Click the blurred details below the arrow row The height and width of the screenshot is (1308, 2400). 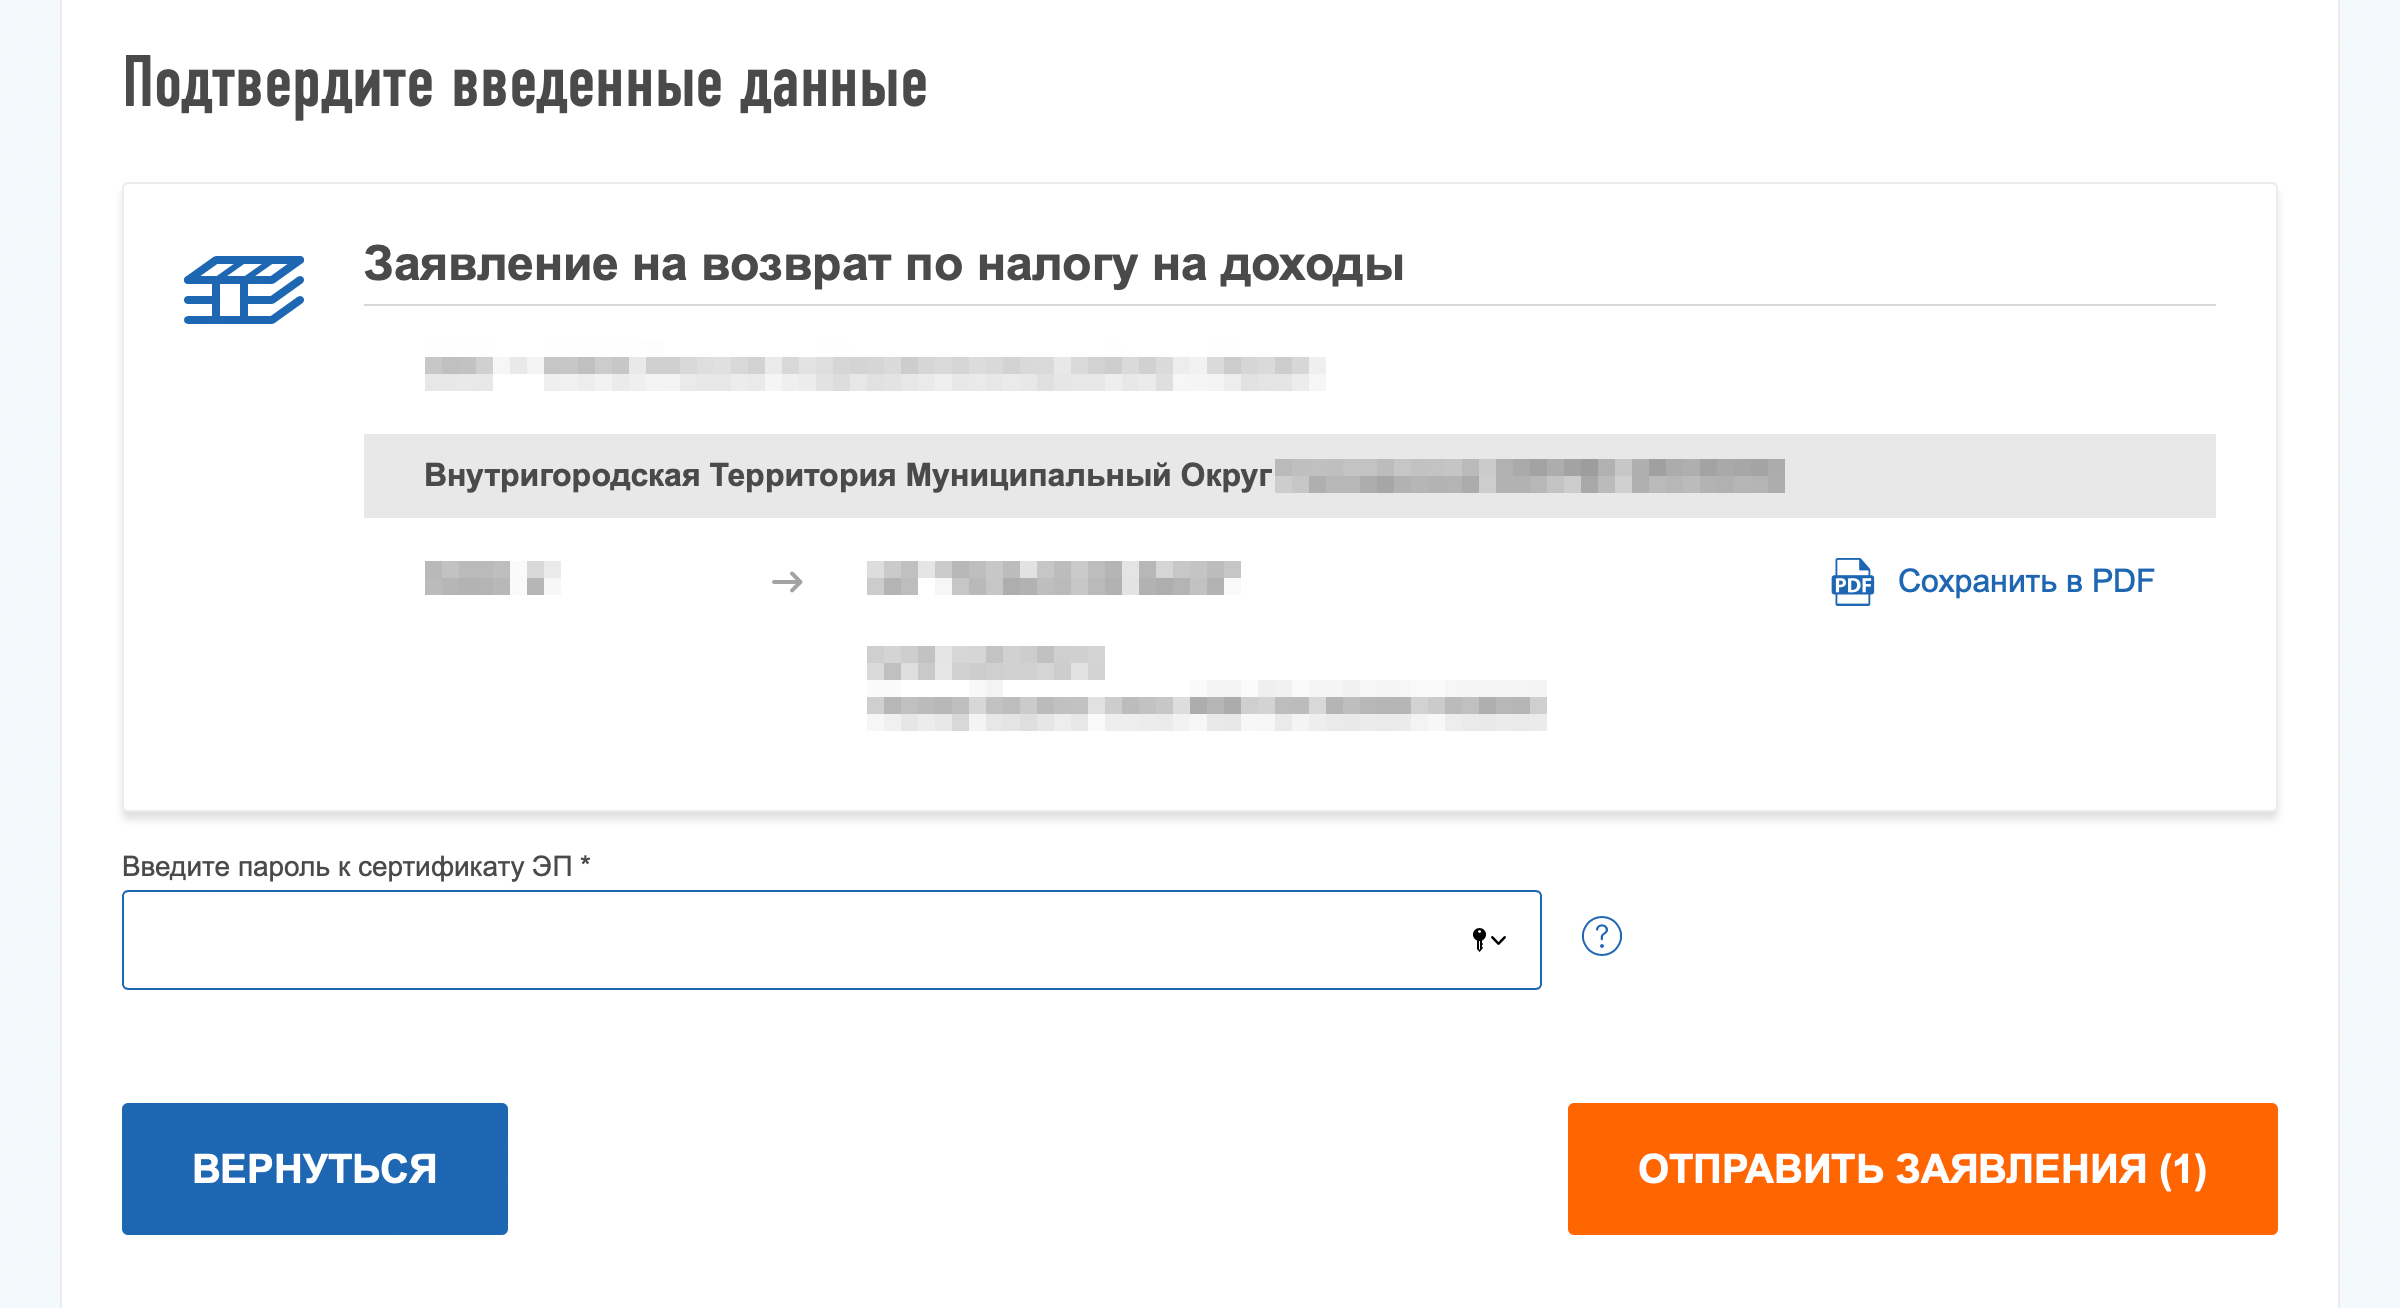(x=1206, y=688)
